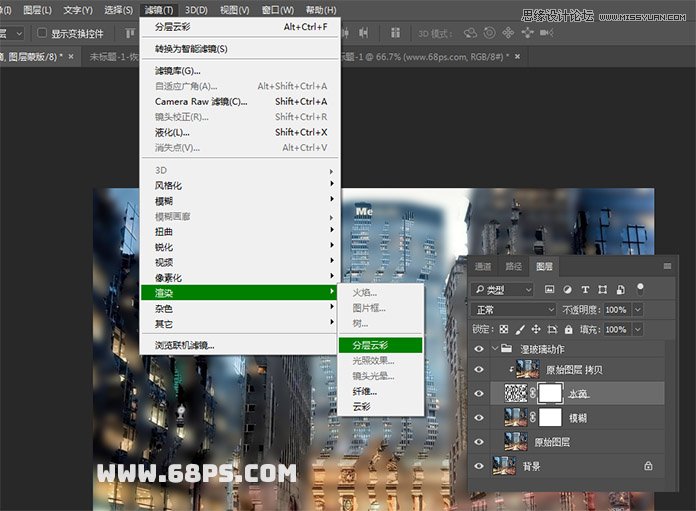This screenshot has width=696, height=511.
Task: Open the Layers panel flyout menu icon
Action: click(x=667, y=266)
